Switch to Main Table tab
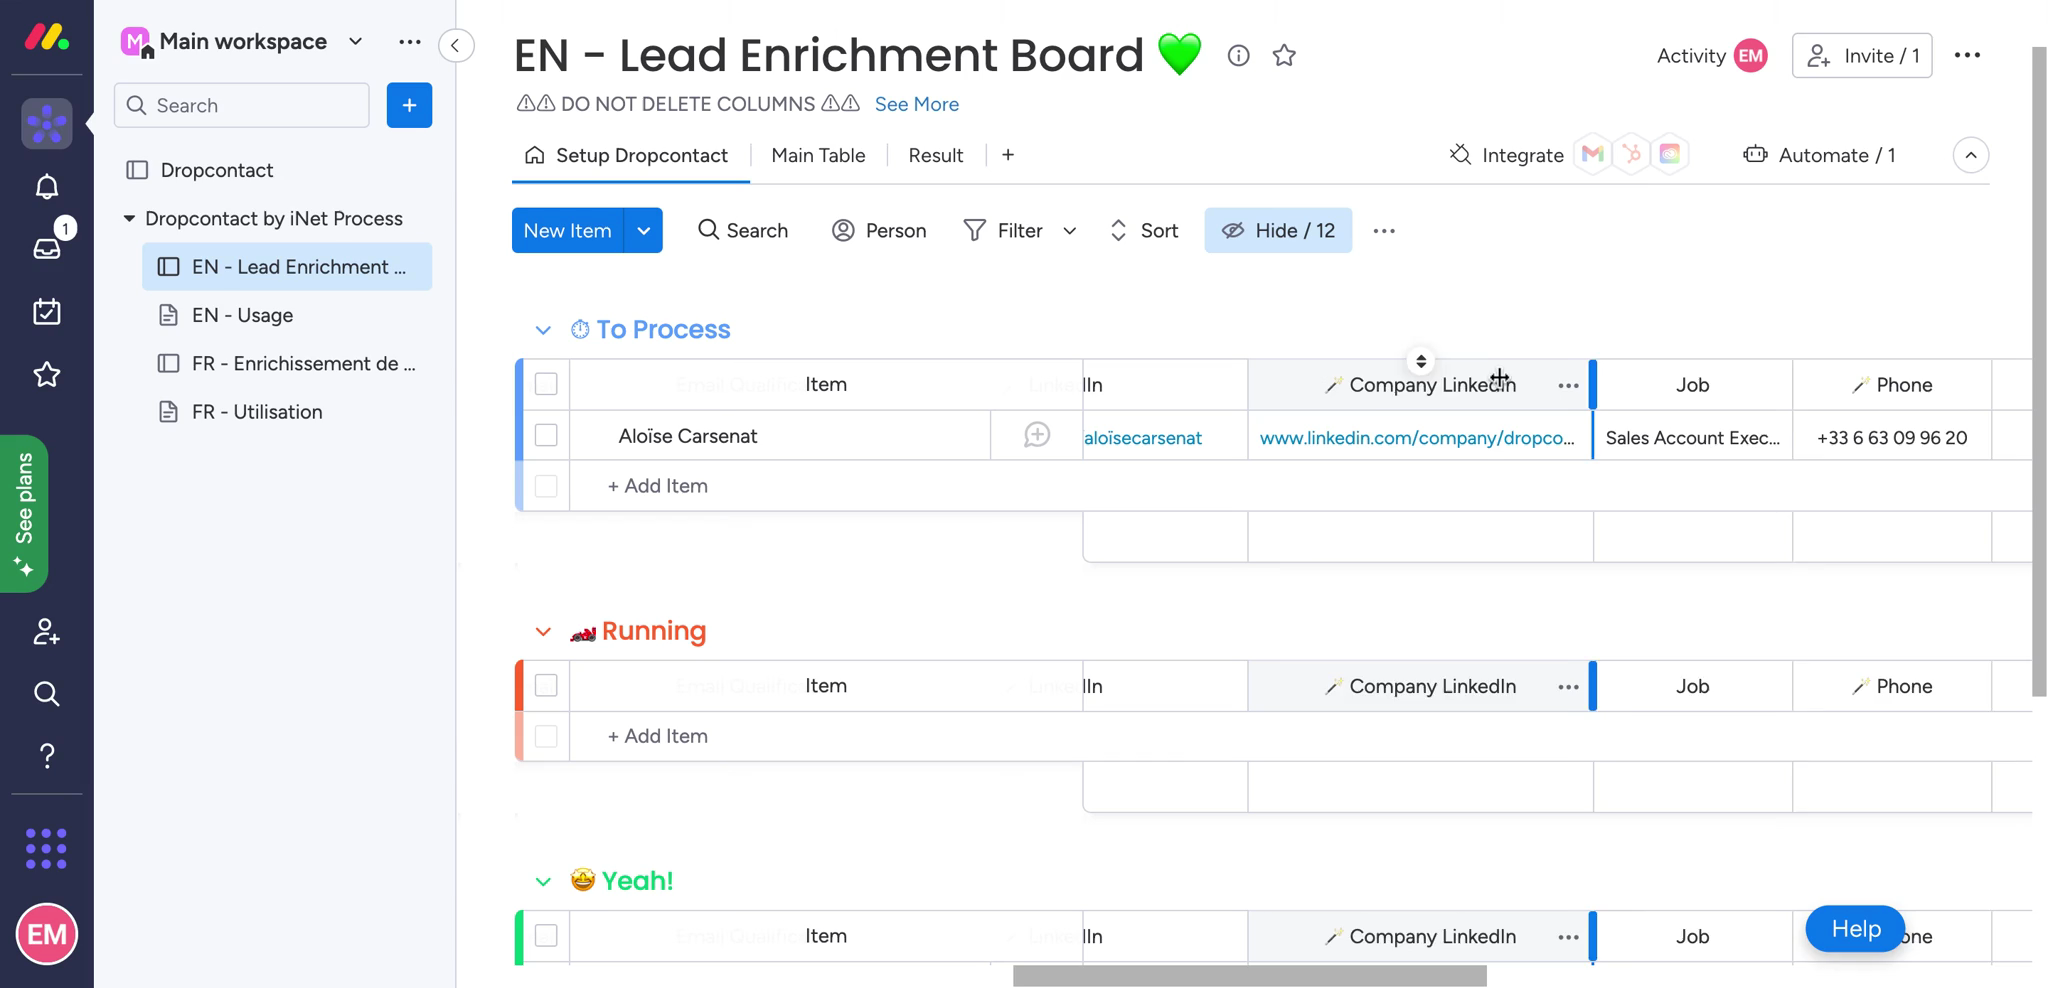2048x988 pixels. pyautogui.click(x=818, y=155)
